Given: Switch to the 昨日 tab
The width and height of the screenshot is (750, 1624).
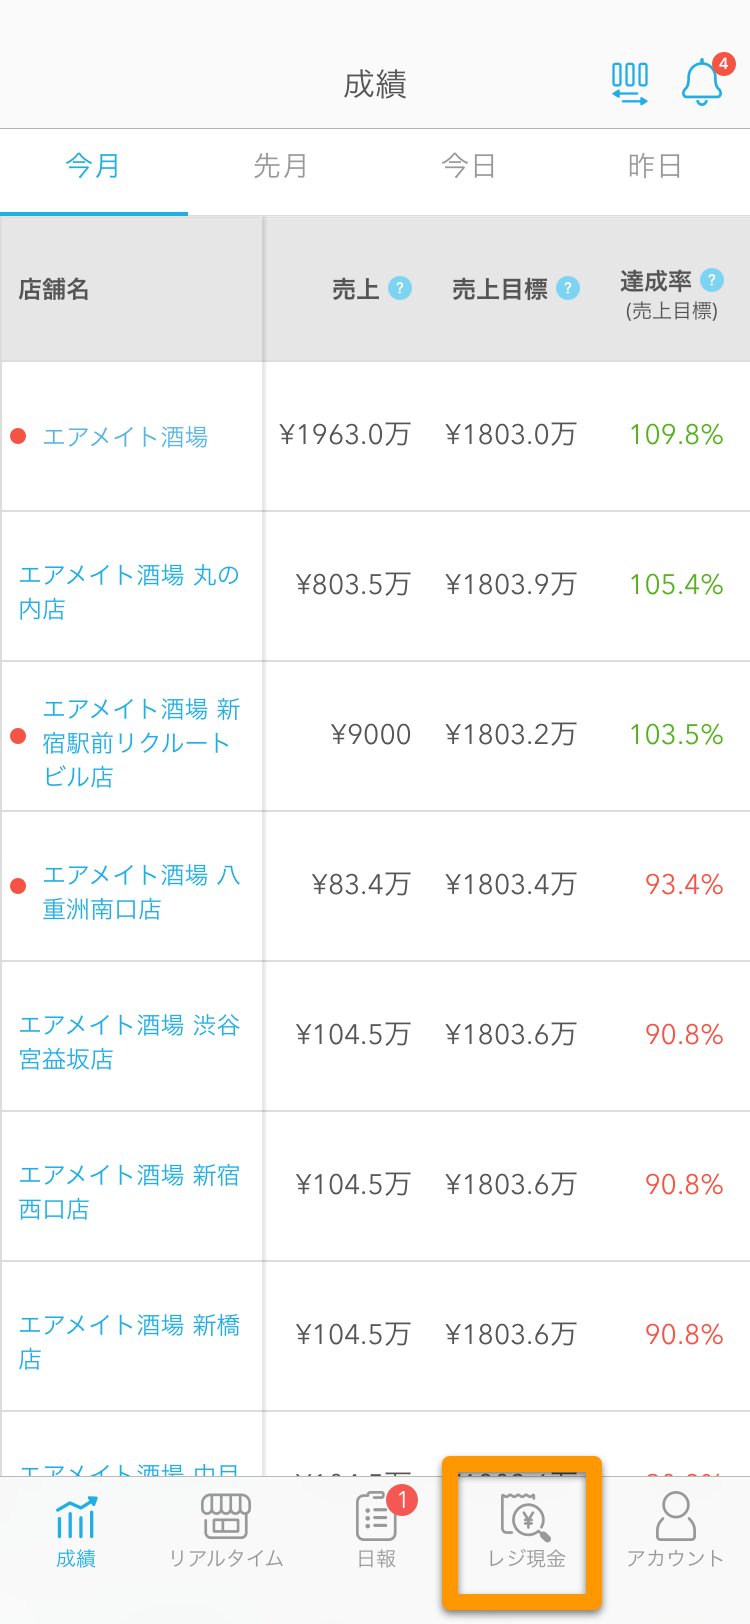Looking at the screenshot, I should tap(656, 166).
